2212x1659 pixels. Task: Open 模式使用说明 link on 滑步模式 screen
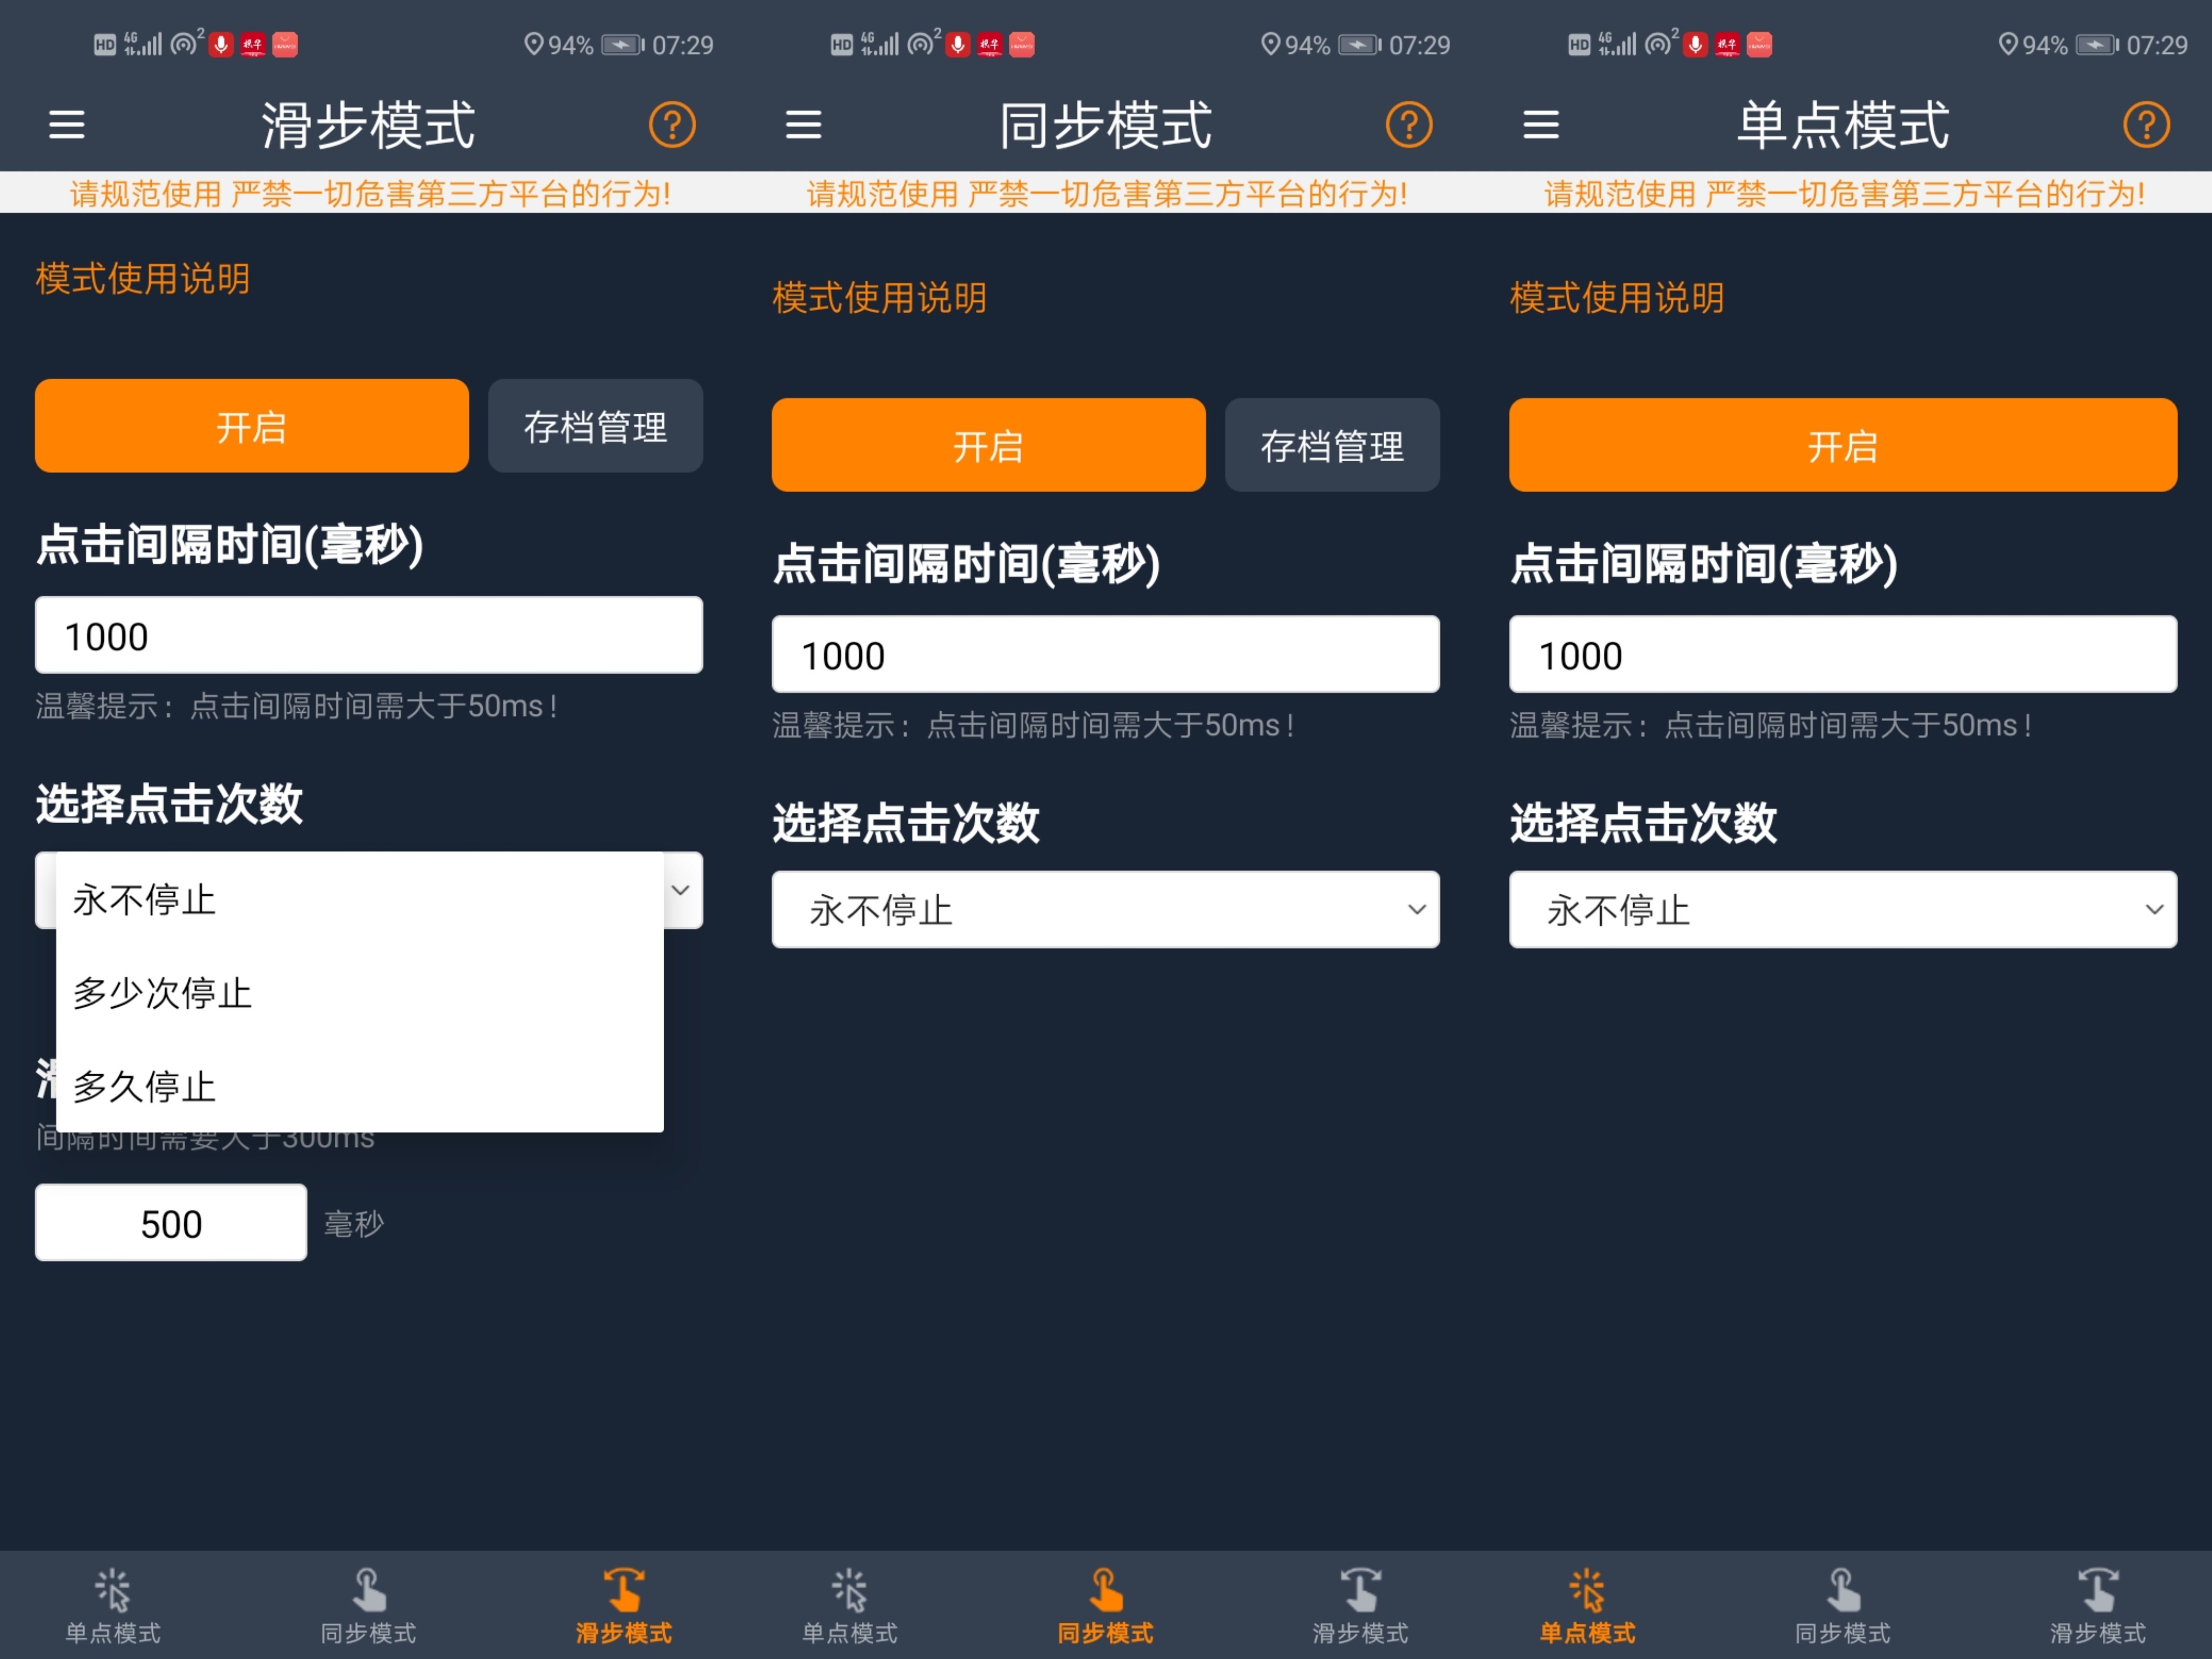coord(143,279)
